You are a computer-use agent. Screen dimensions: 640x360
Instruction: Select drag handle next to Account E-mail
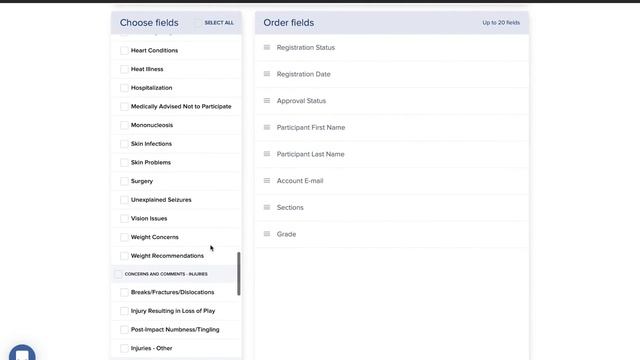click(267, 180)
